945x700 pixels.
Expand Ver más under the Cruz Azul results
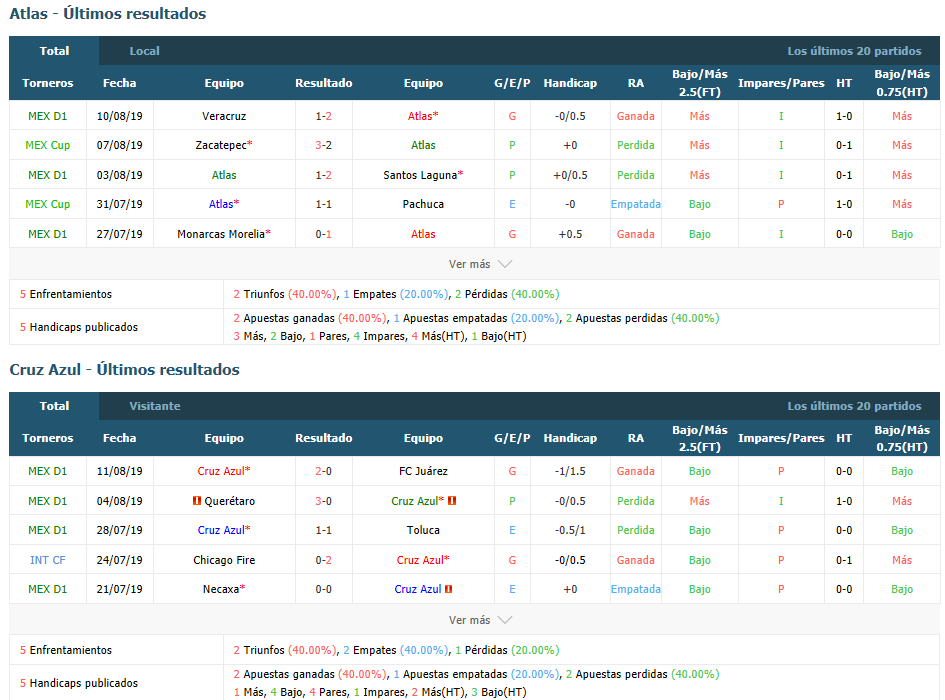[480, 620]
